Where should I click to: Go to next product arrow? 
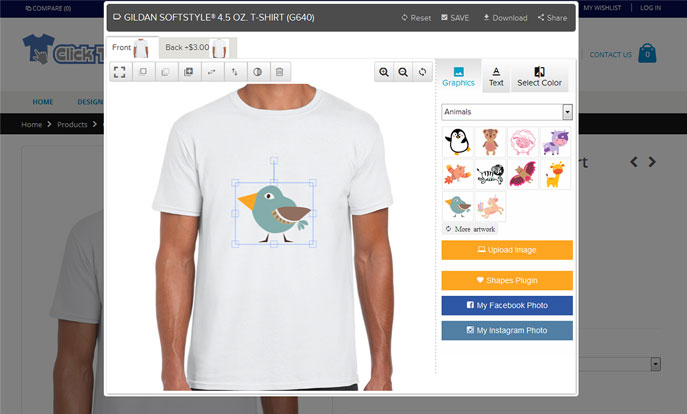click(x=652, y=162)
